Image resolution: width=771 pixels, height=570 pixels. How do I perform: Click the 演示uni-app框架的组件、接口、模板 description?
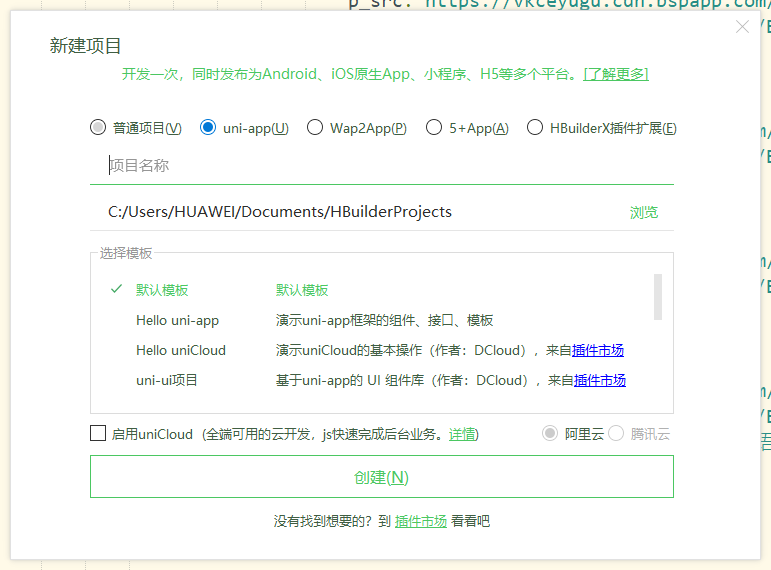point(385,321)
